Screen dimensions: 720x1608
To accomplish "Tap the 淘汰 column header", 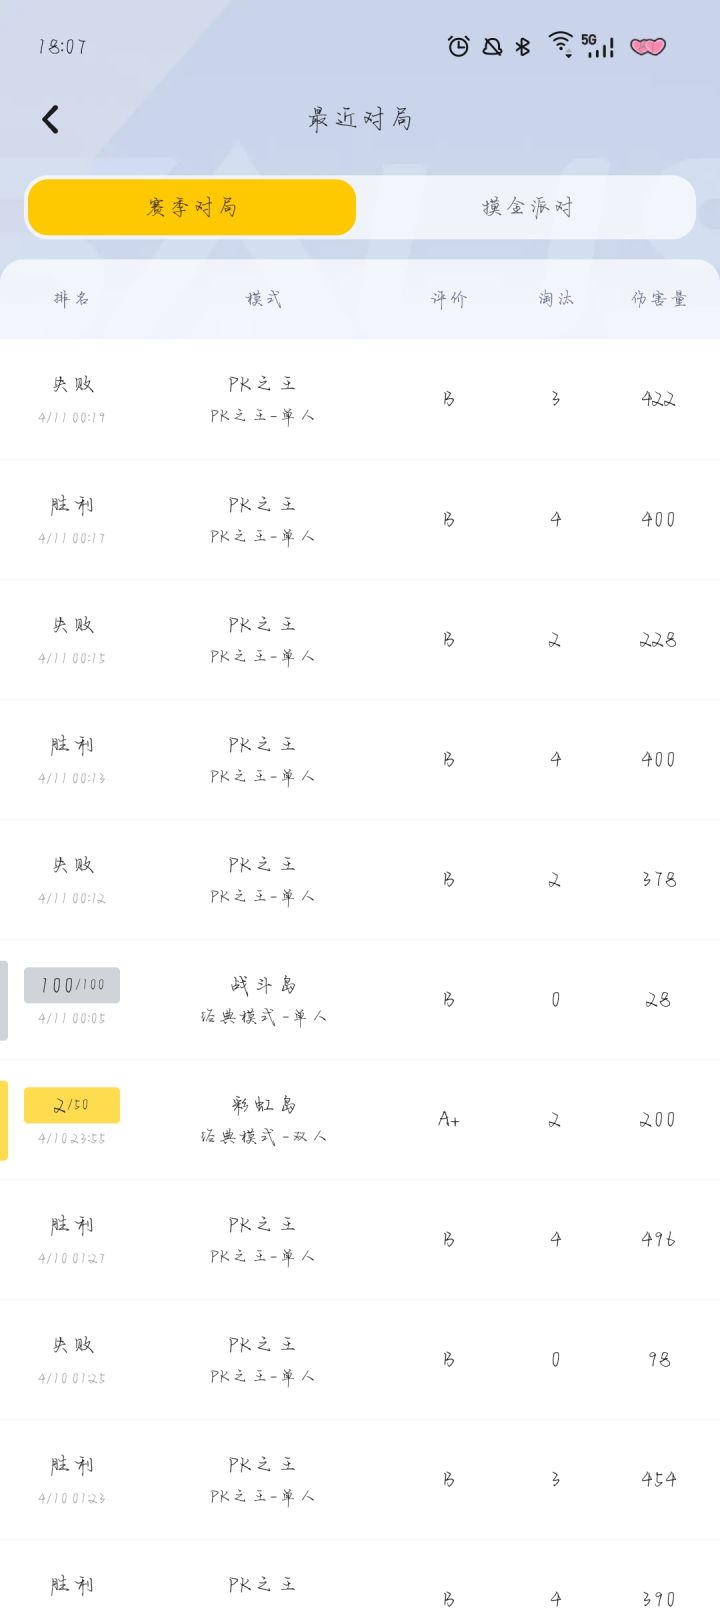I will pyautogui.click(x=556, y=298).
